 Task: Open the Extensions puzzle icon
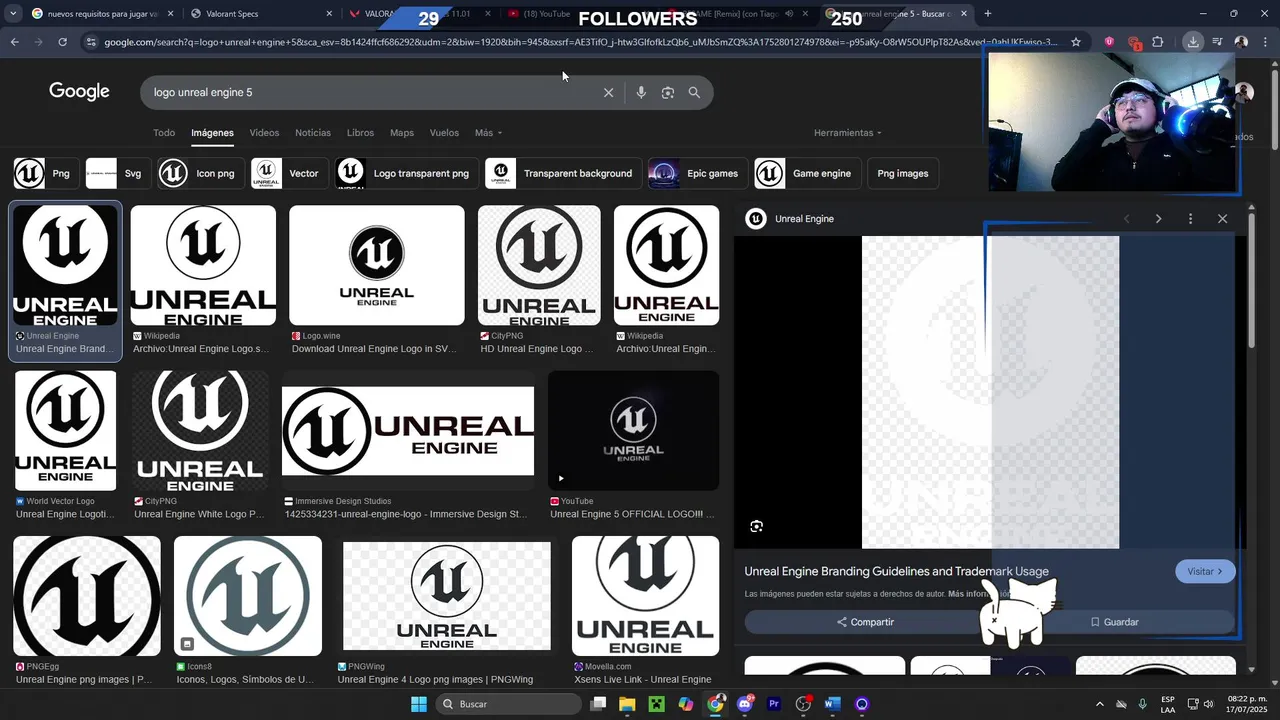[1158, 42]
